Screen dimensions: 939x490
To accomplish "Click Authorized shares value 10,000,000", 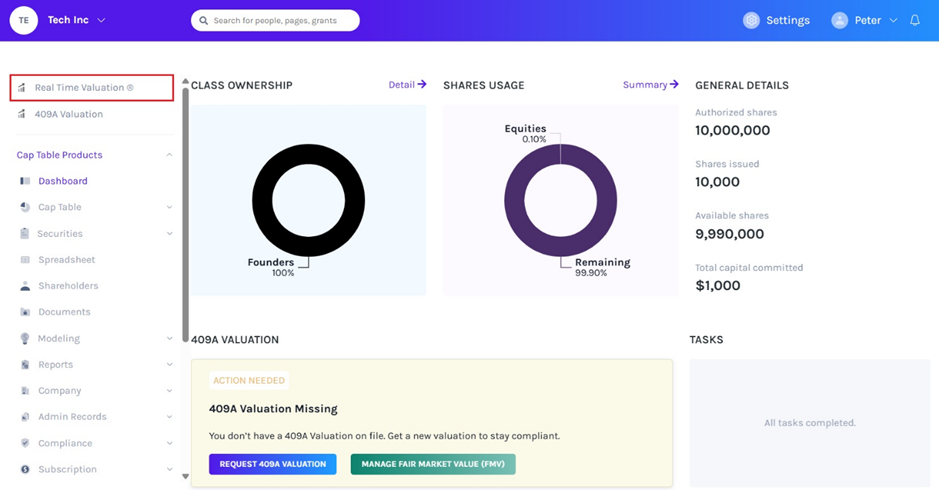I will pos(732,130).
